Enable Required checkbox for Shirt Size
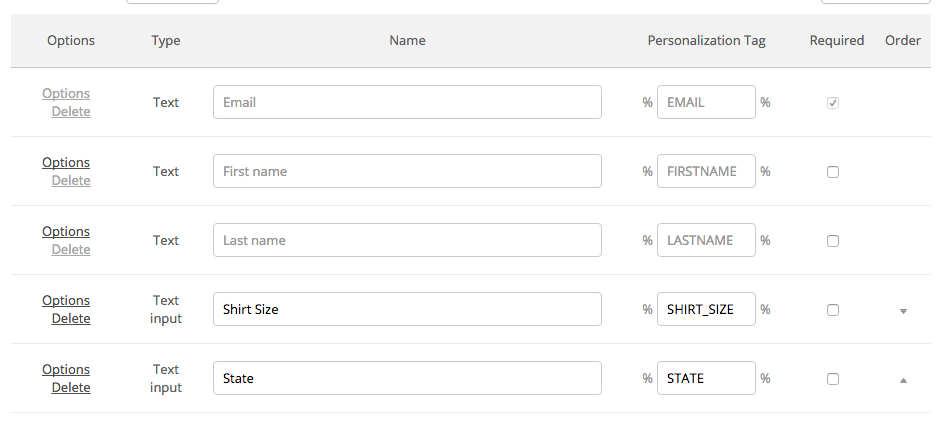The image size is (939, 421). click(x=833, y=310)
